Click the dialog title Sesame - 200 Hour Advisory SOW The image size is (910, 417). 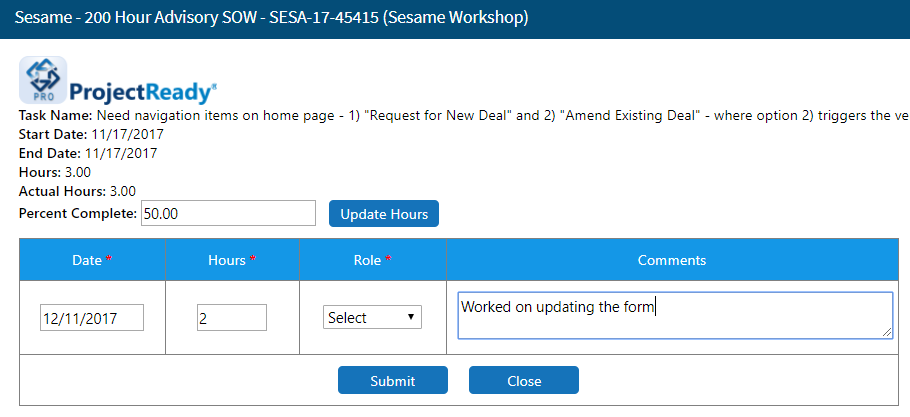272,17
